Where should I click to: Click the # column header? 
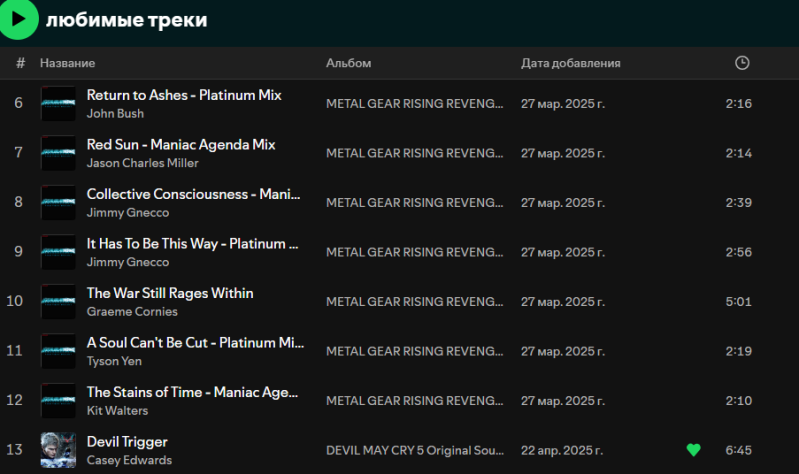pos(20,63)
